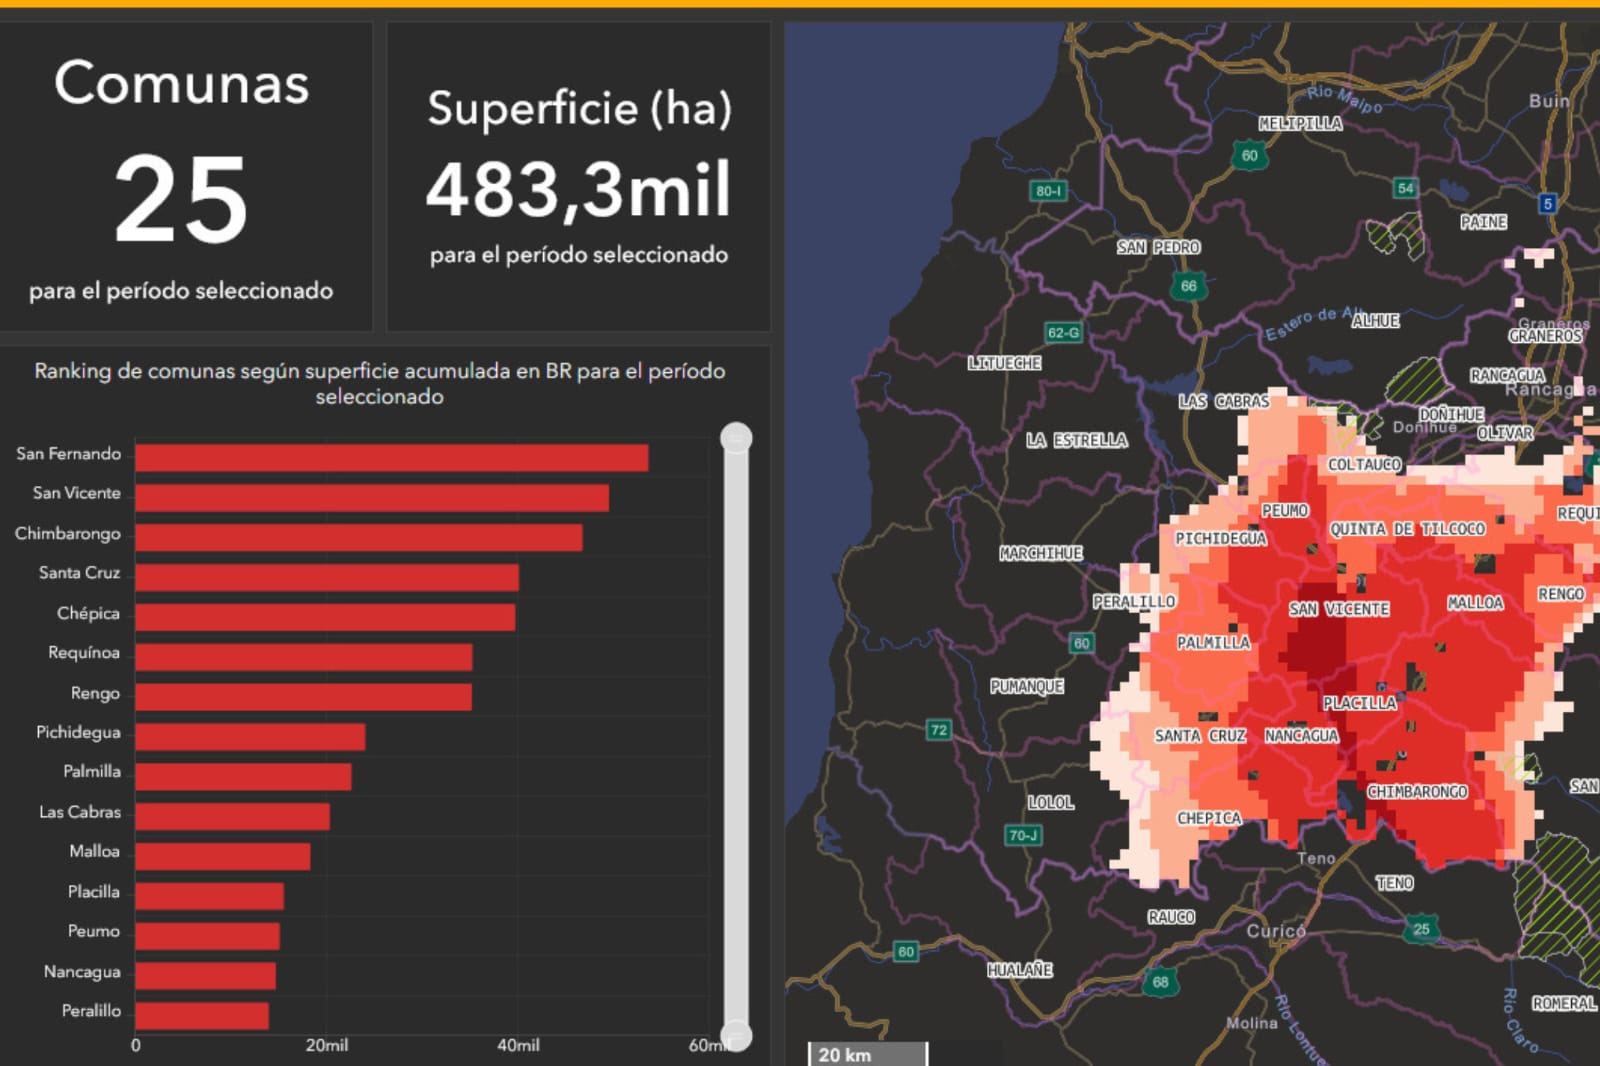
Task: Click the SAN VICENTE label on map
Action: [1338, 609]
